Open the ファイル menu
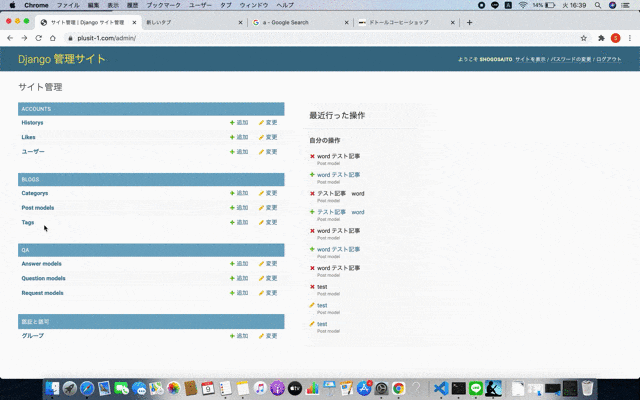The width and height of the screenshot is (640, 400). coord(68,5)
